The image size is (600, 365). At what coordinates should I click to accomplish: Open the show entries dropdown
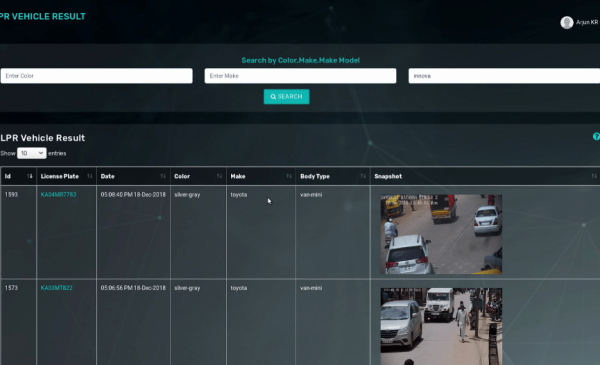click(32, 153)
